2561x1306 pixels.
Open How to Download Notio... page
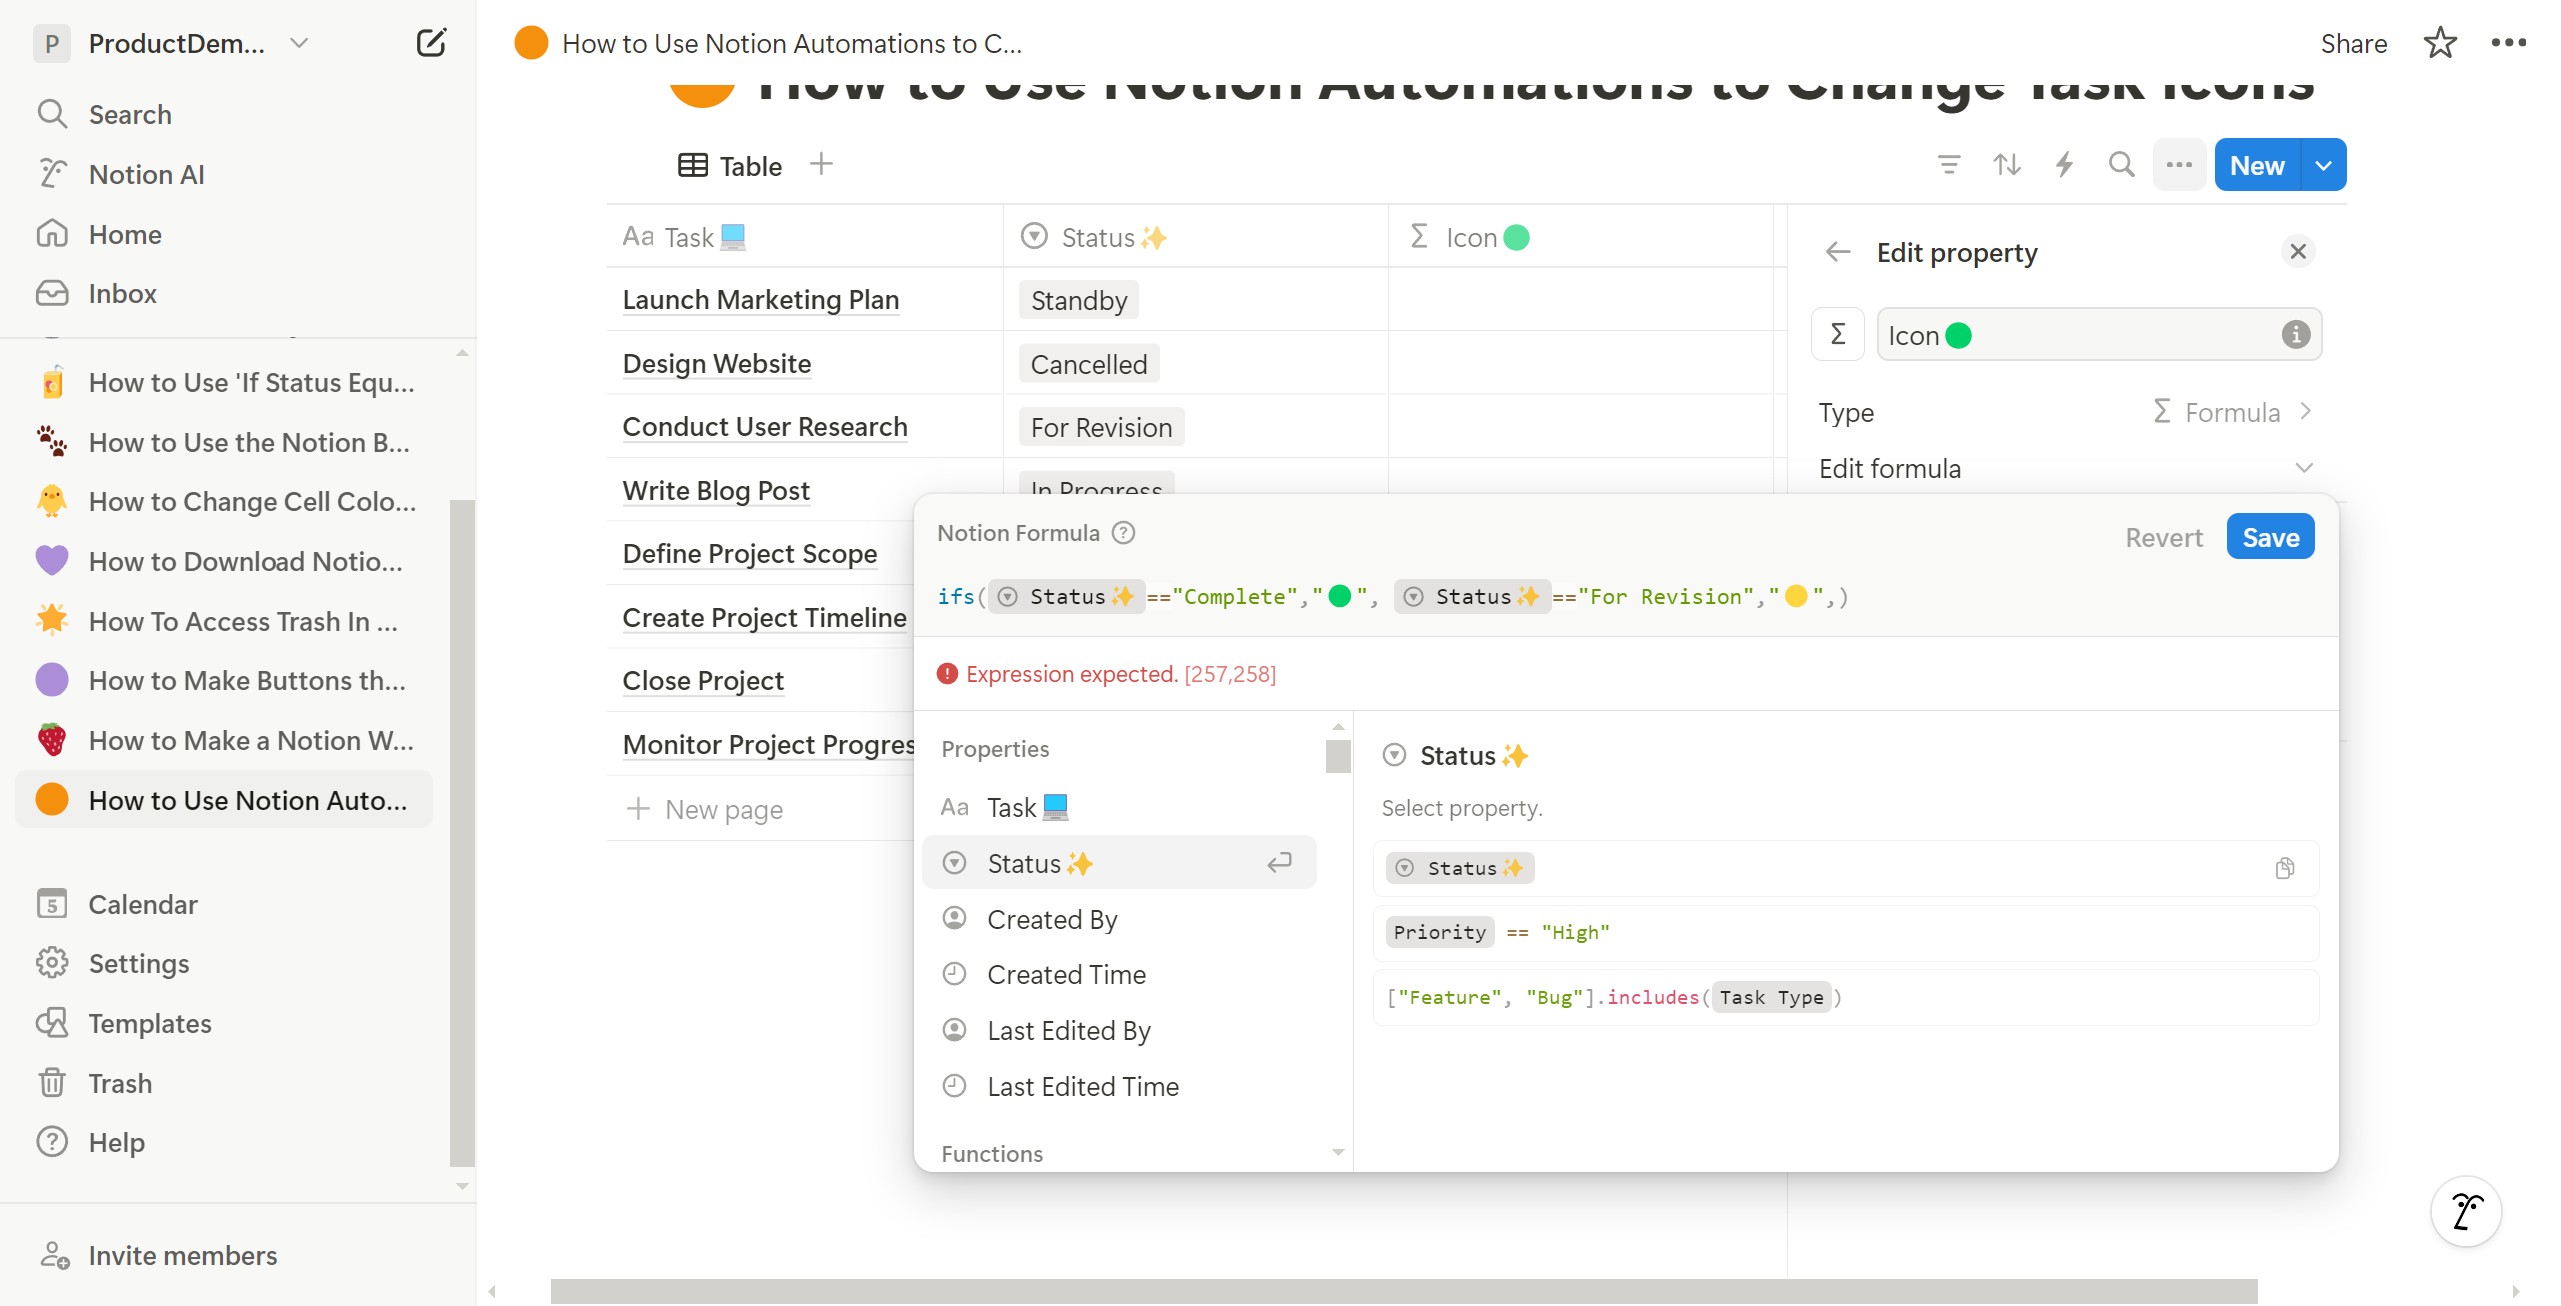pyautogui.click(x=225, y=561)
